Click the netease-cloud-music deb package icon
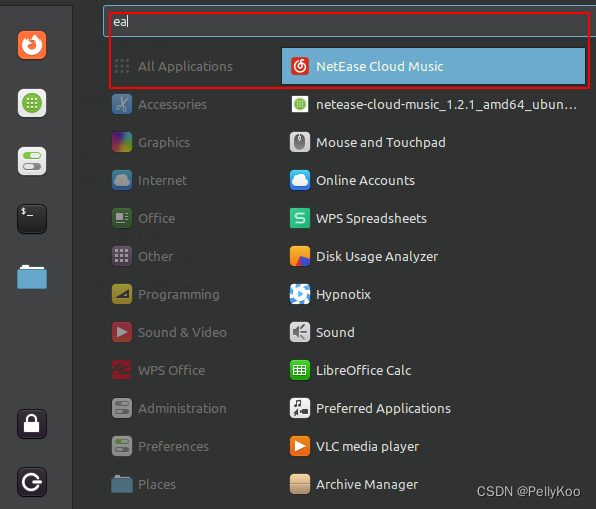Viewport: 596px width, 509px height. pos(300,104)
